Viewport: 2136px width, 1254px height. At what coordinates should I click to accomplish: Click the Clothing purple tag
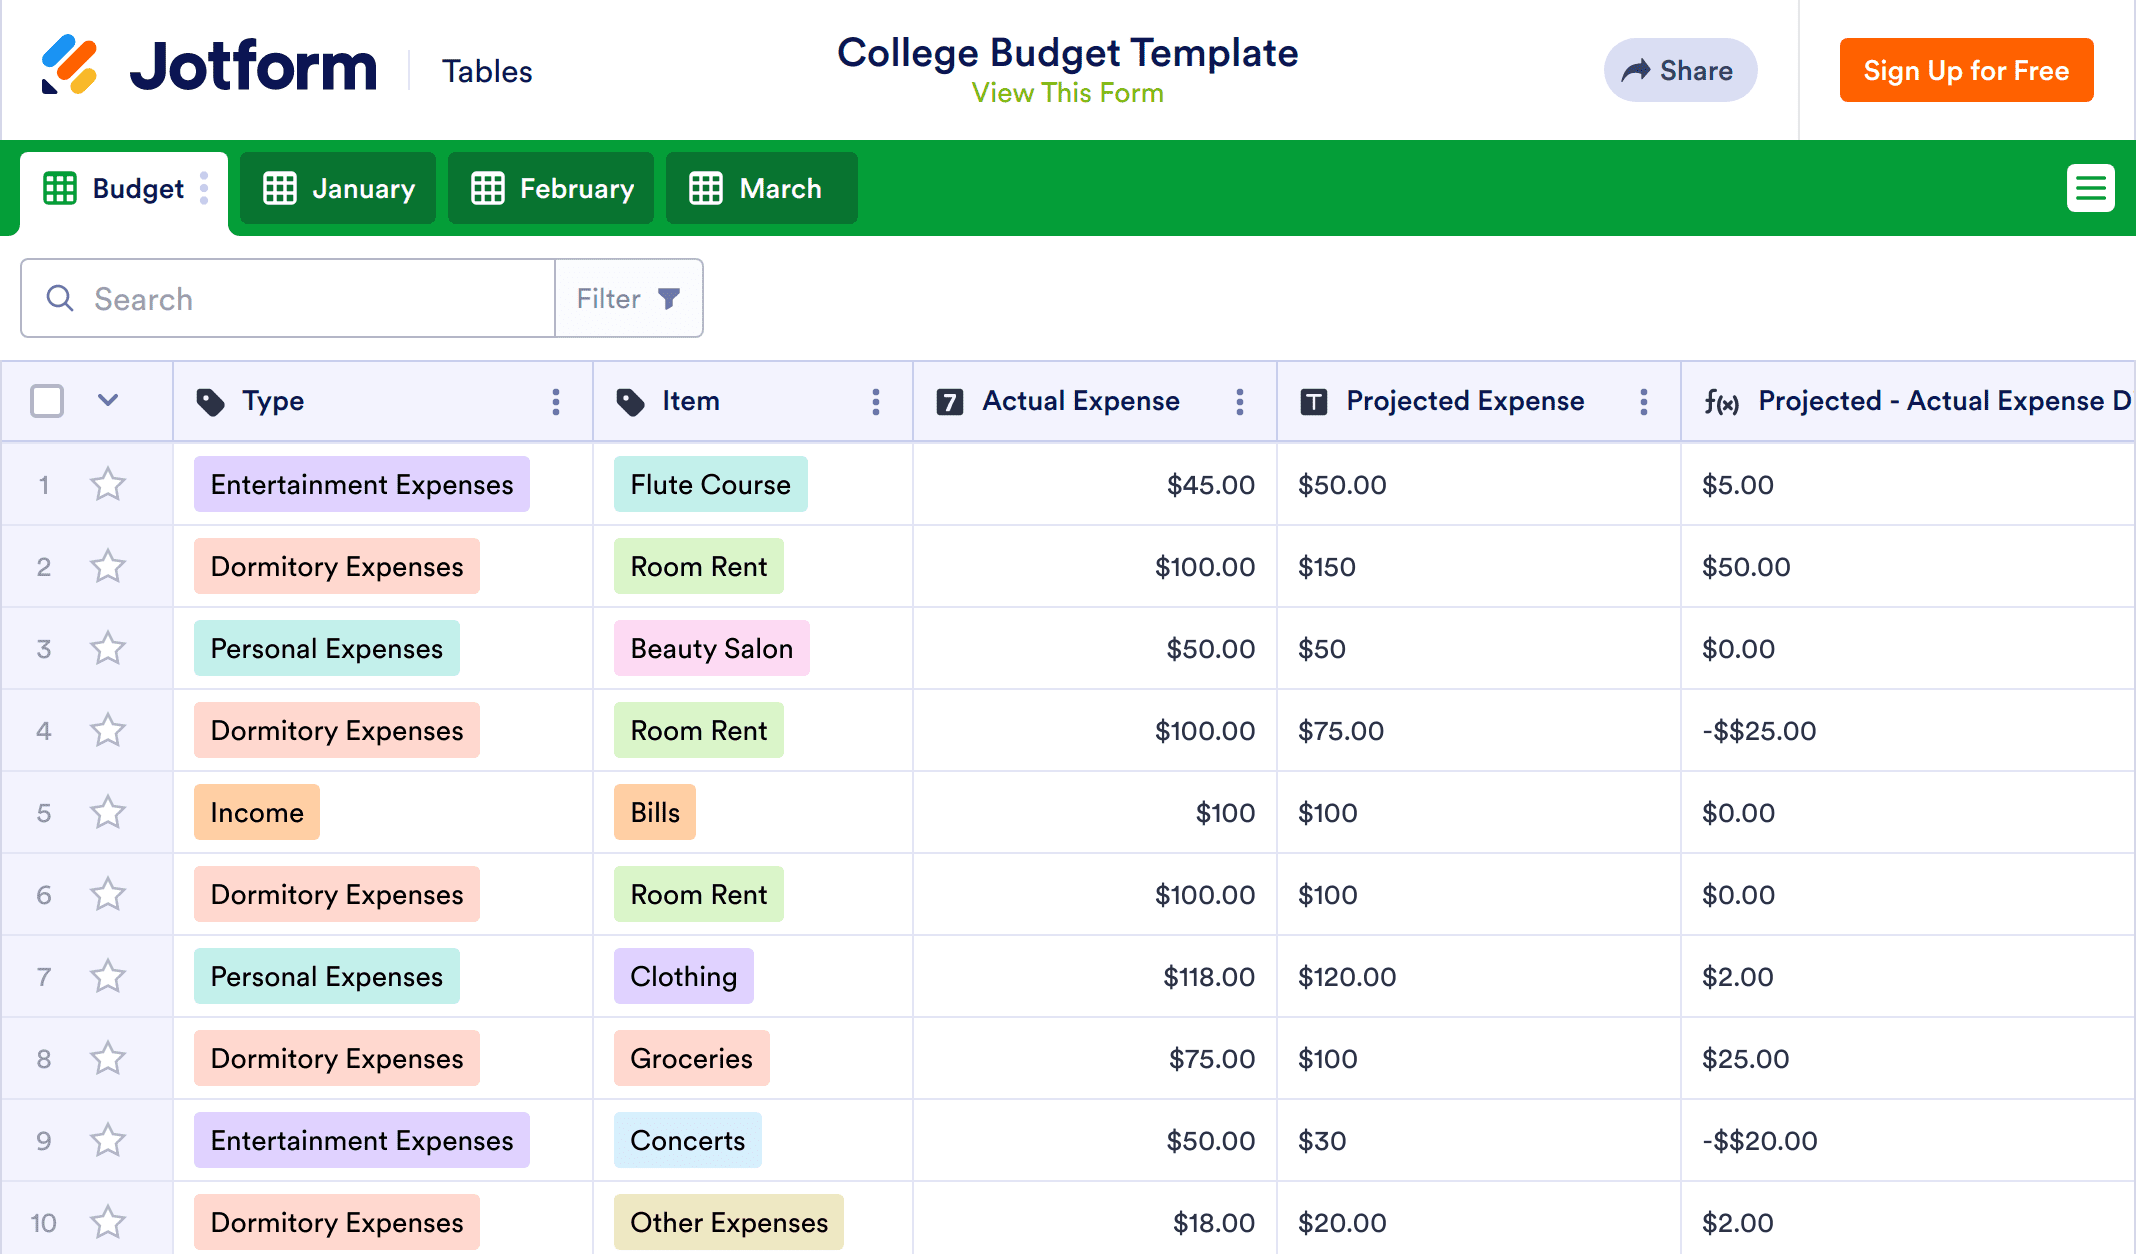[x=683, y=977]
